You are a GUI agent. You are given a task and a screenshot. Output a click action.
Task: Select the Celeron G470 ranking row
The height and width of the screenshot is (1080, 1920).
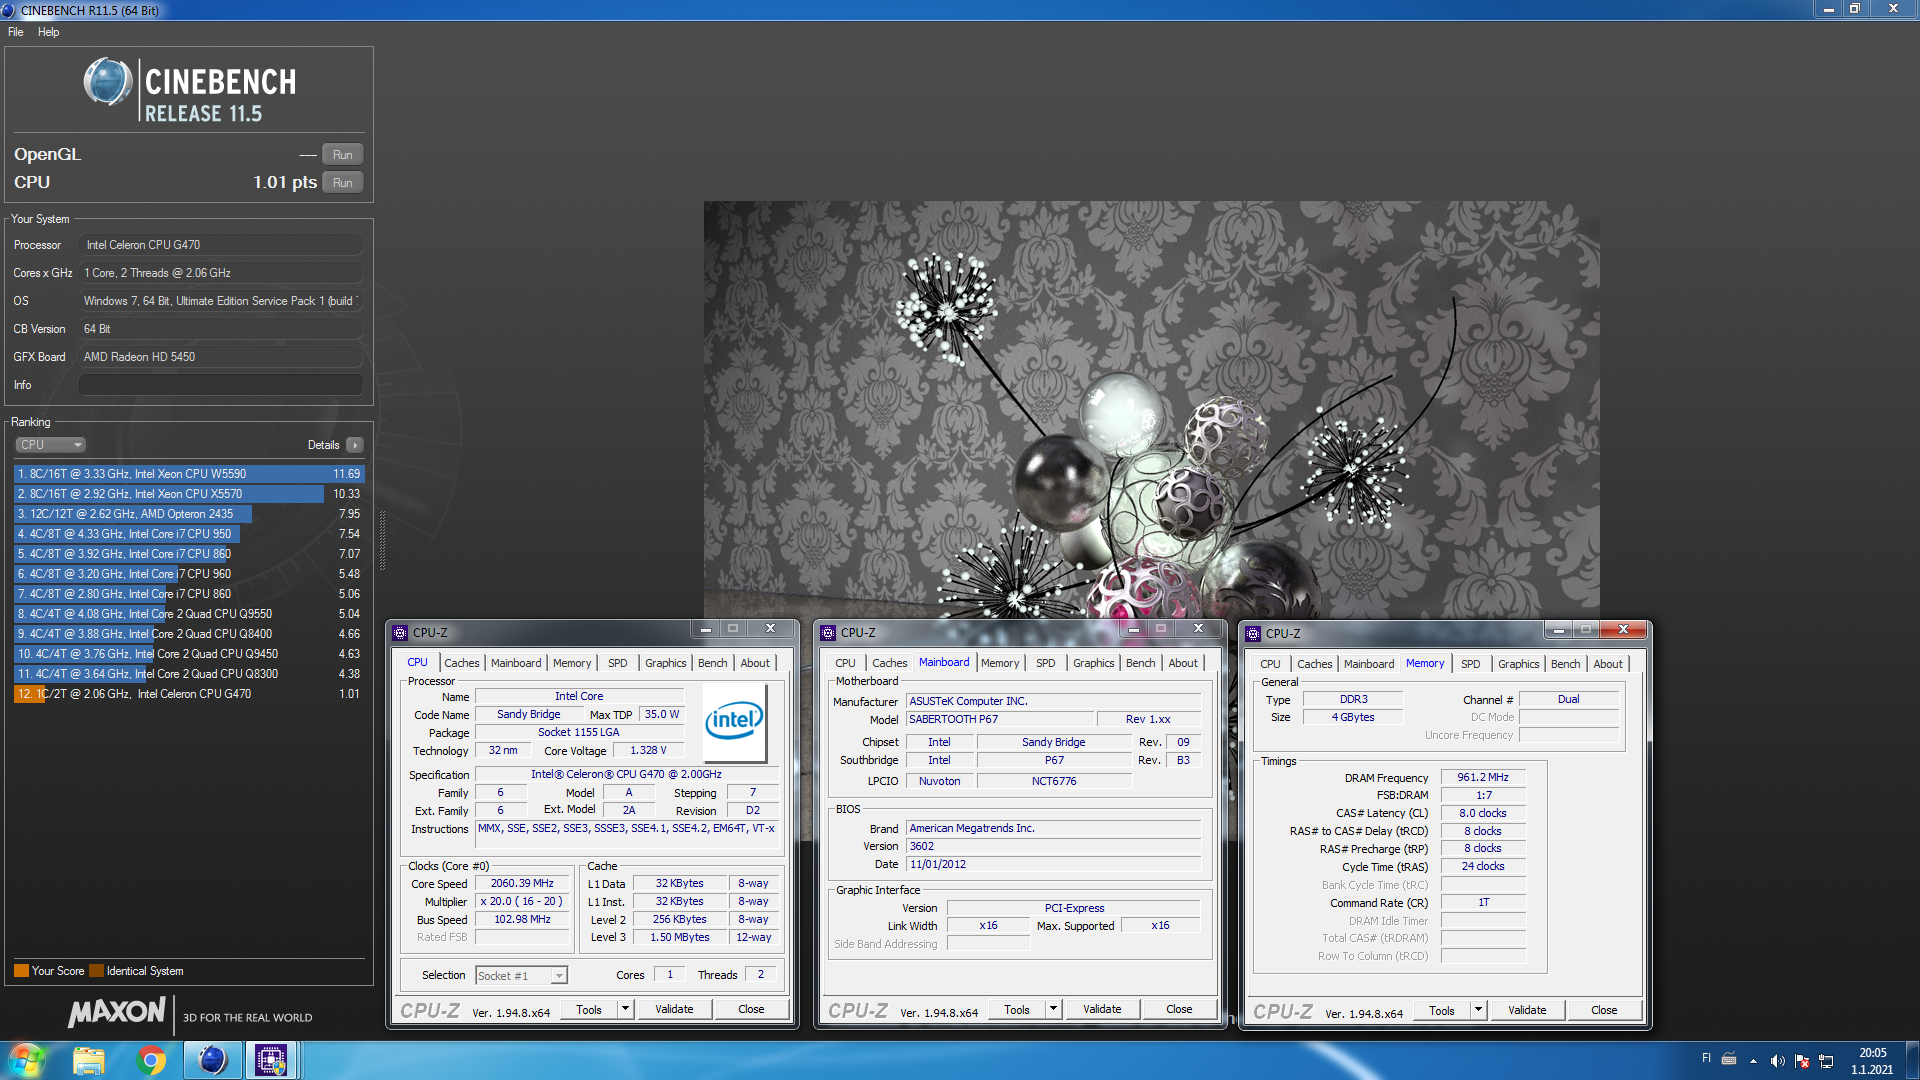click(x=189, y=694)
